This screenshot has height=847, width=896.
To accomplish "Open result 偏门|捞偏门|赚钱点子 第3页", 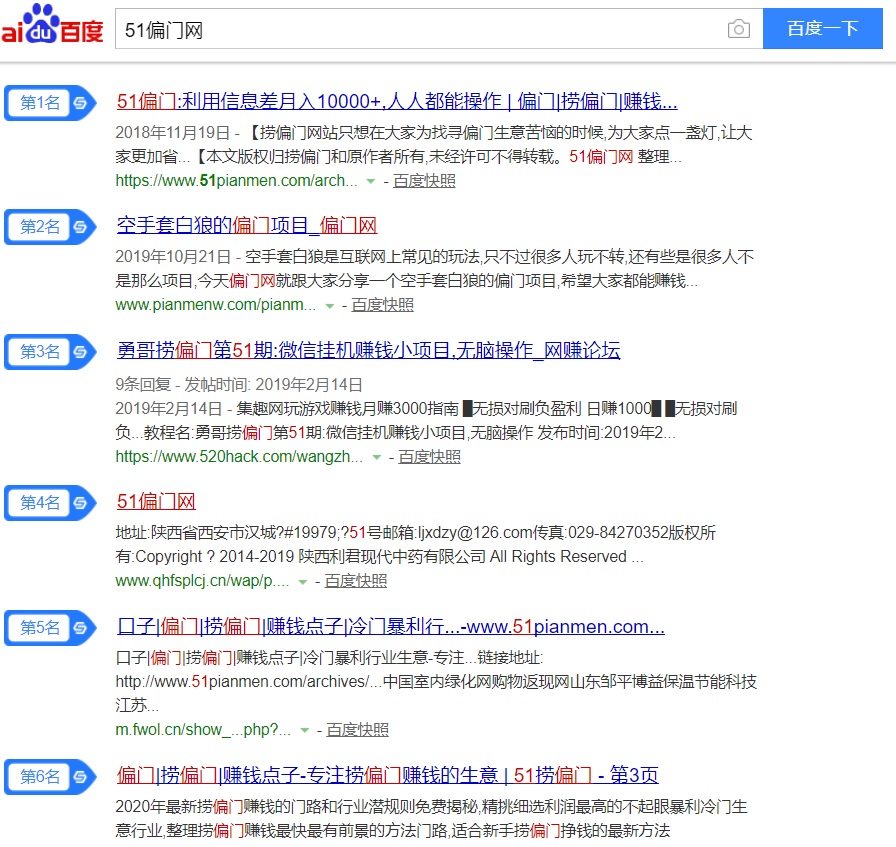I will point(387,776).
